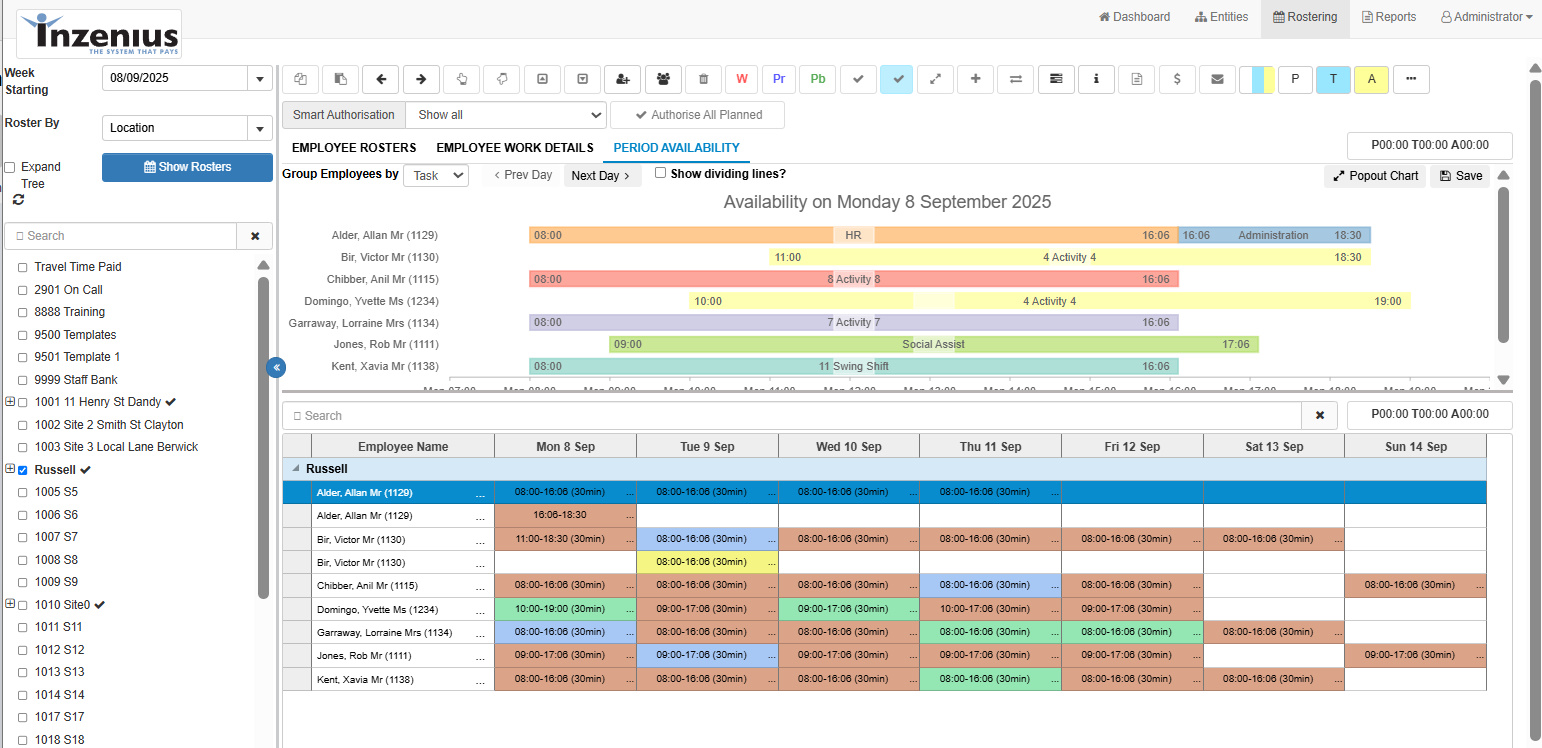The height and width of the screenshot is (748, 1542).
Task: Collapse the left panel with double-chevron button
Action: tap(276, 367)
